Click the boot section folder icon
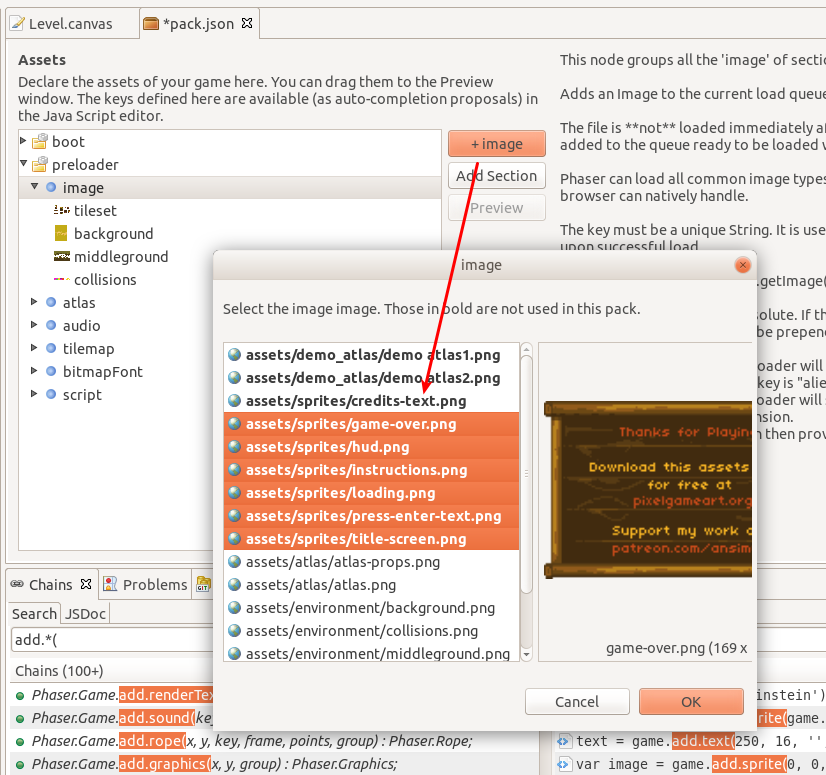 41,141
